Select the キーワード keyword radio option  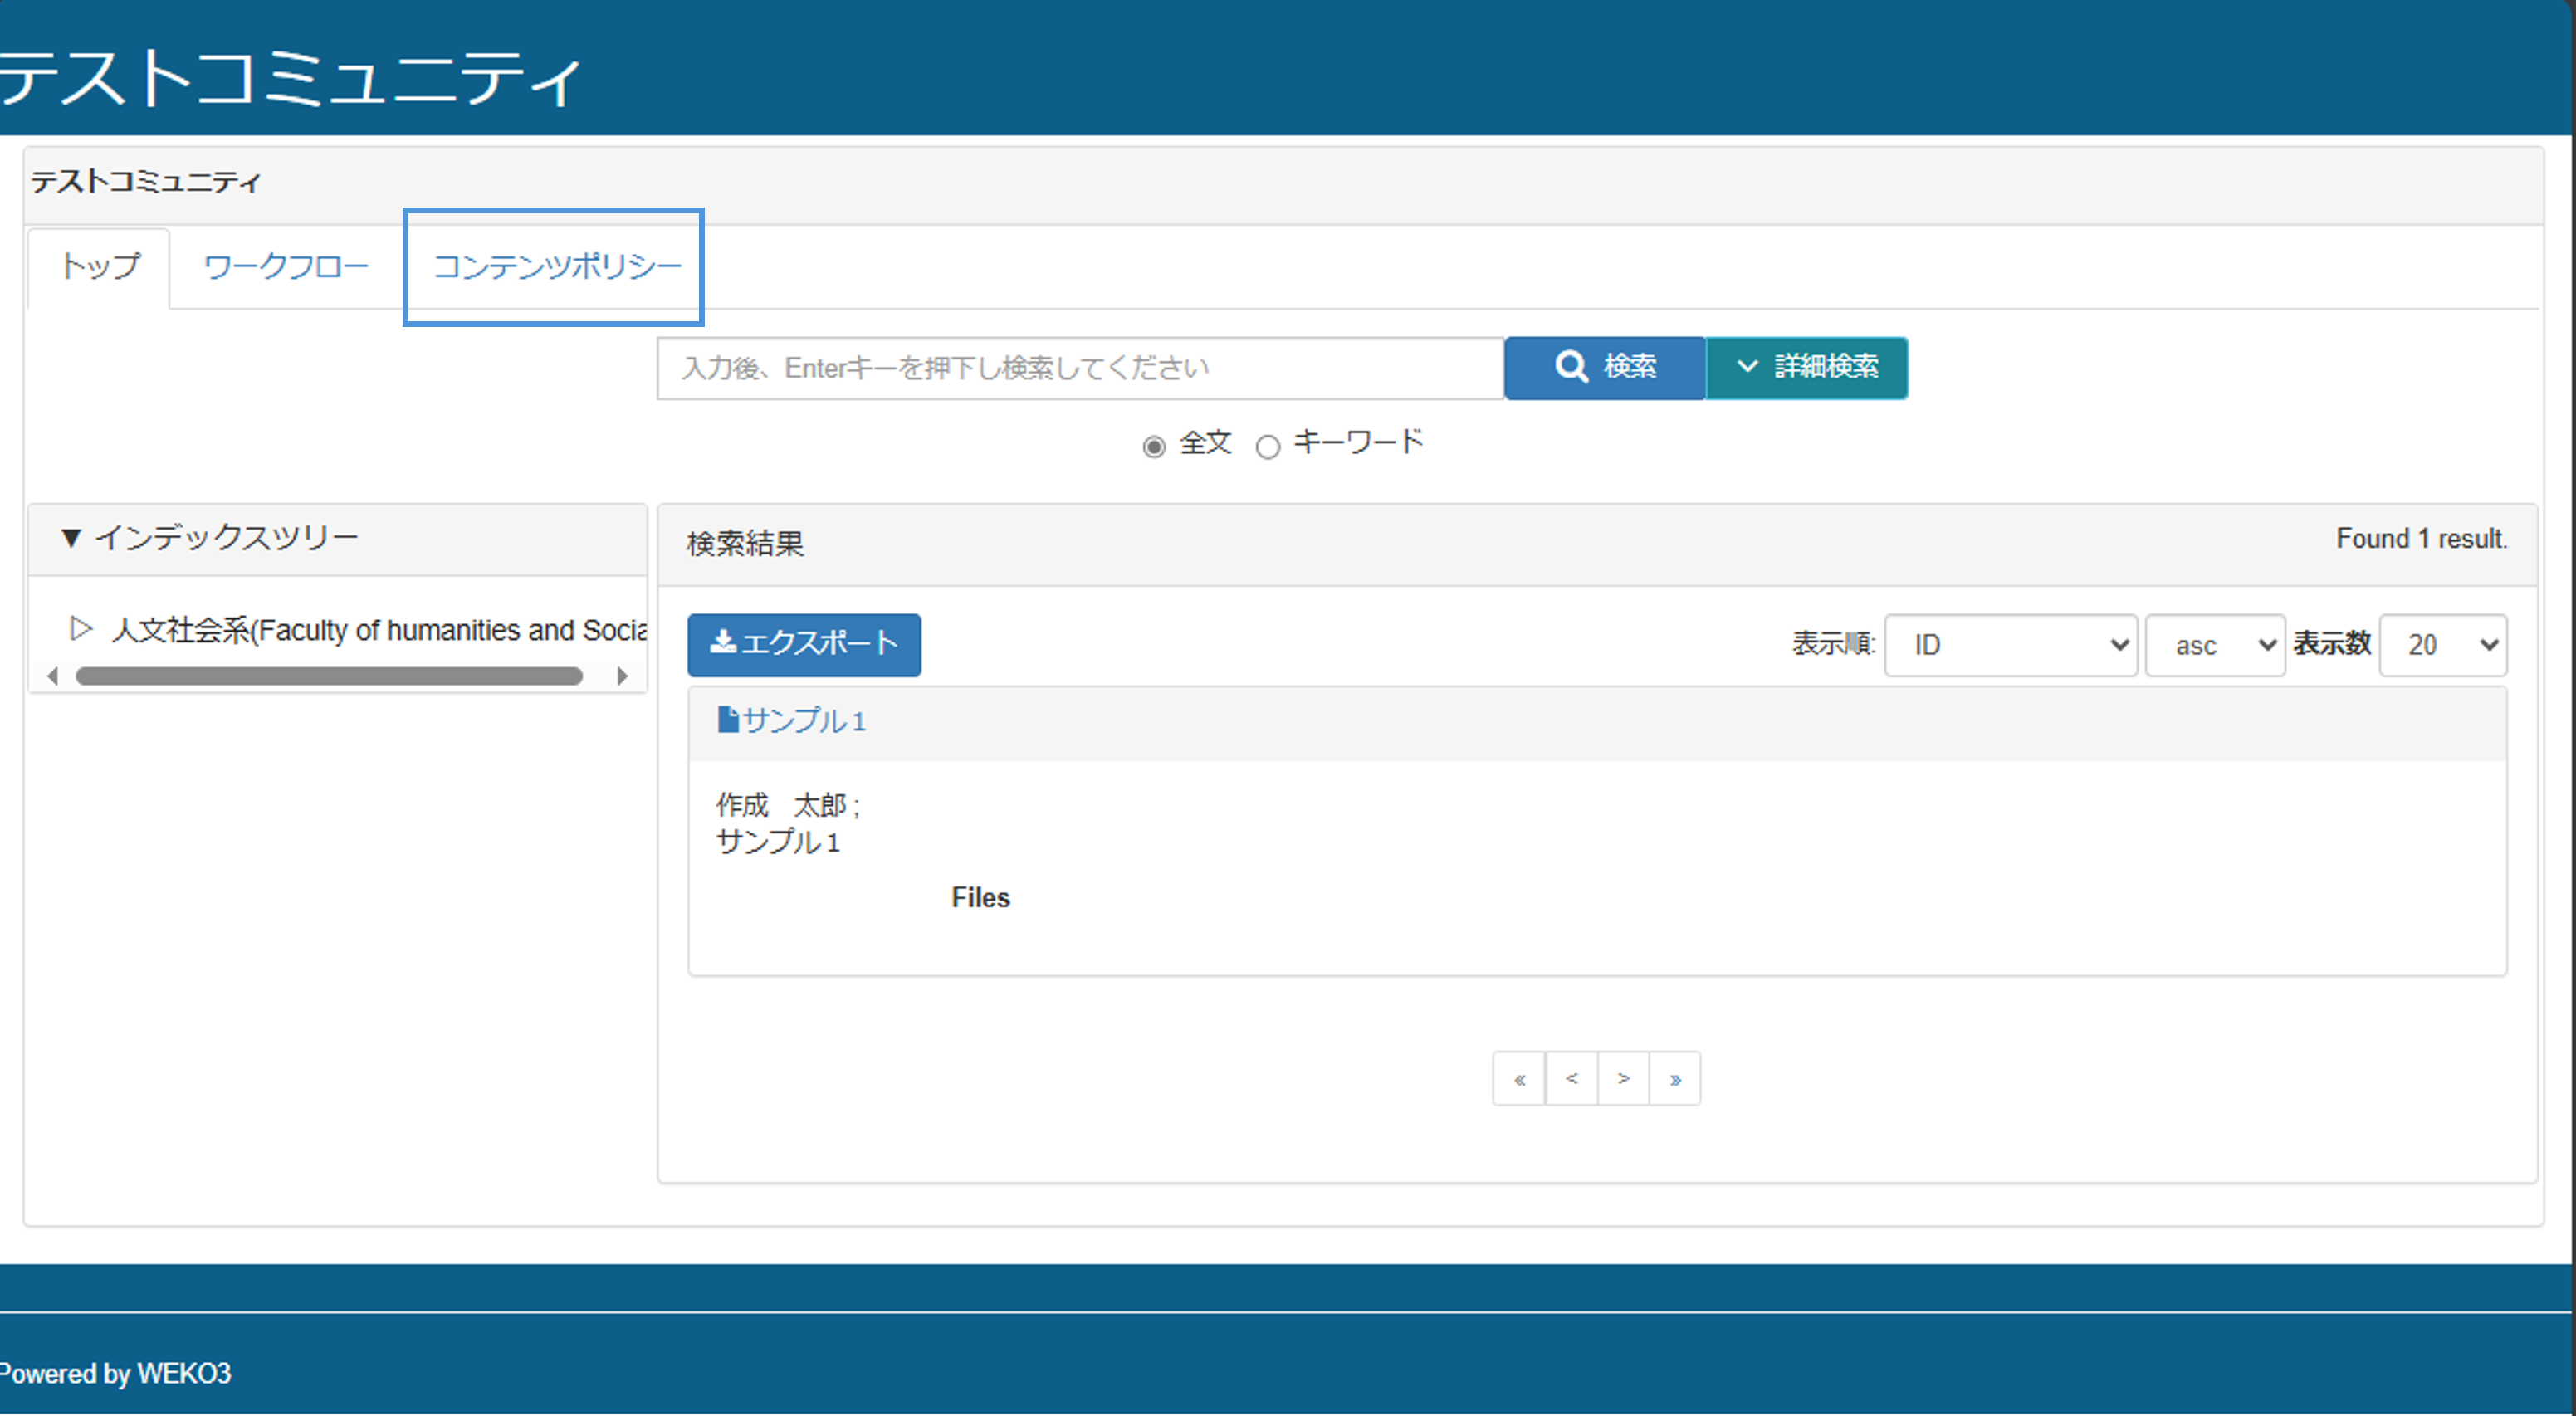1267,447
